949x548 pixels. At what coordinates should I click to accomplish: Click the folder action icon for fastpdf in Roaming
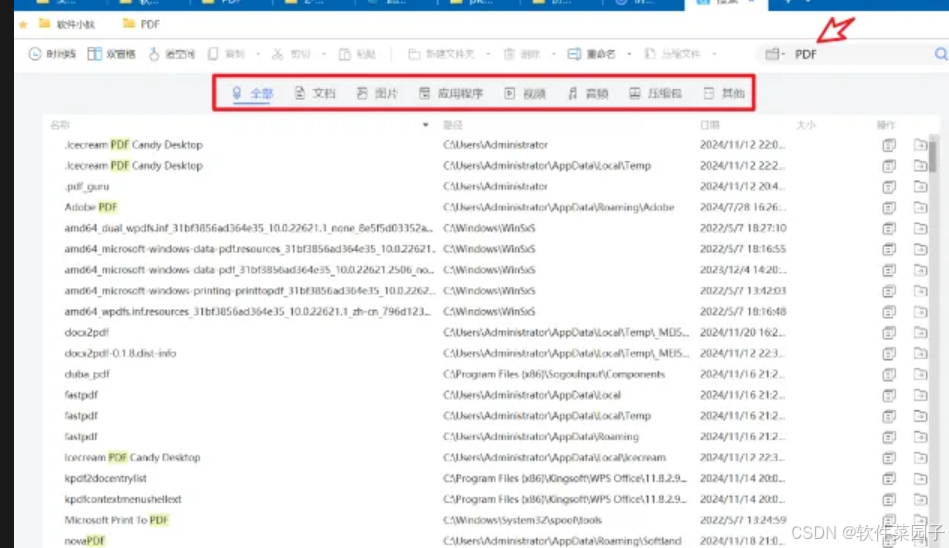(920, 437)
